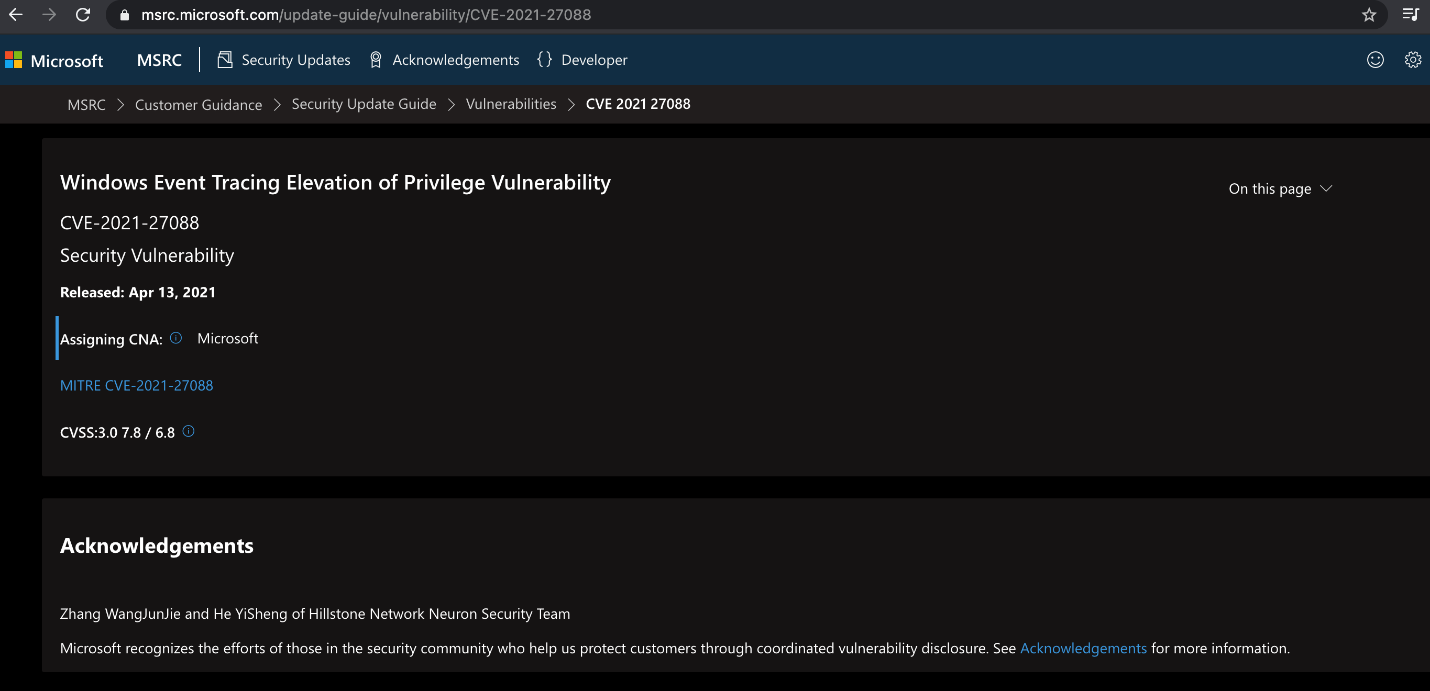Click the lock icon in address bar

click(x=125, y=15)
